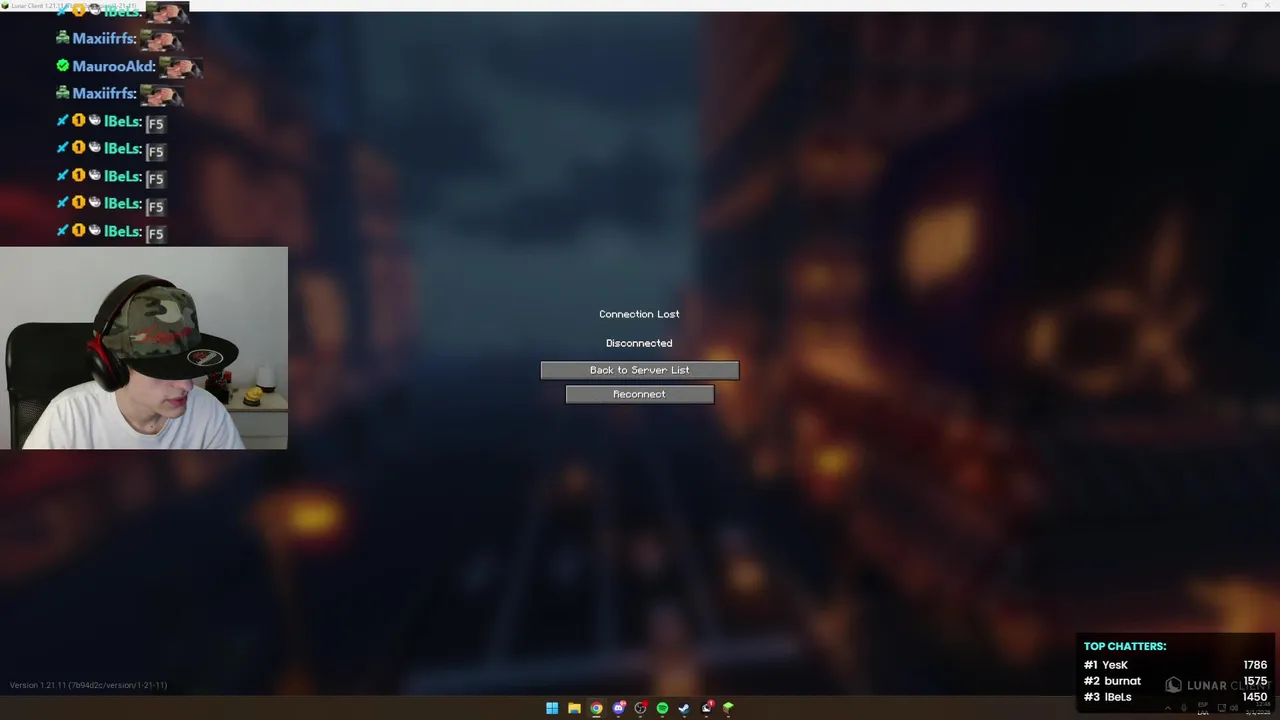Click the taskbar icon with the red badge showing 1
Viewport: 1280px width, 720px height.
(x=707, y=708)
